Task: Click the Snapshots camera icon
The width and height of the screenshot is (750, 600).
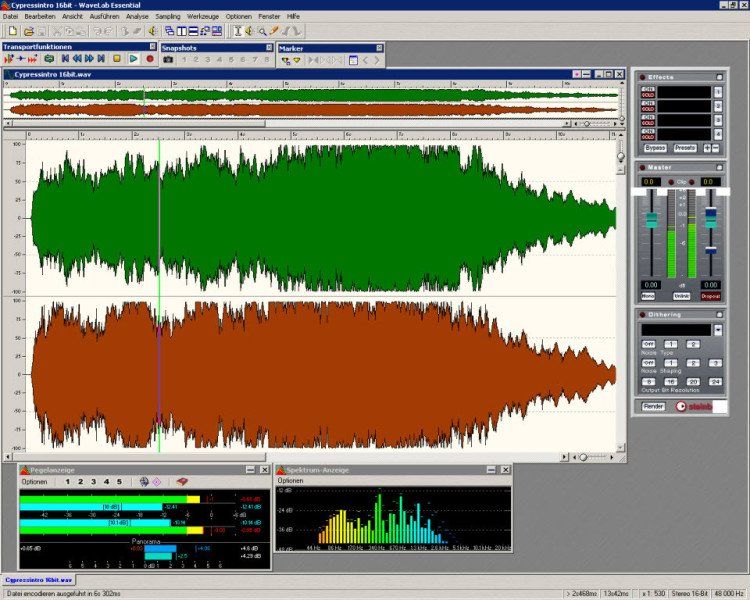Action: tap(168, 60)
